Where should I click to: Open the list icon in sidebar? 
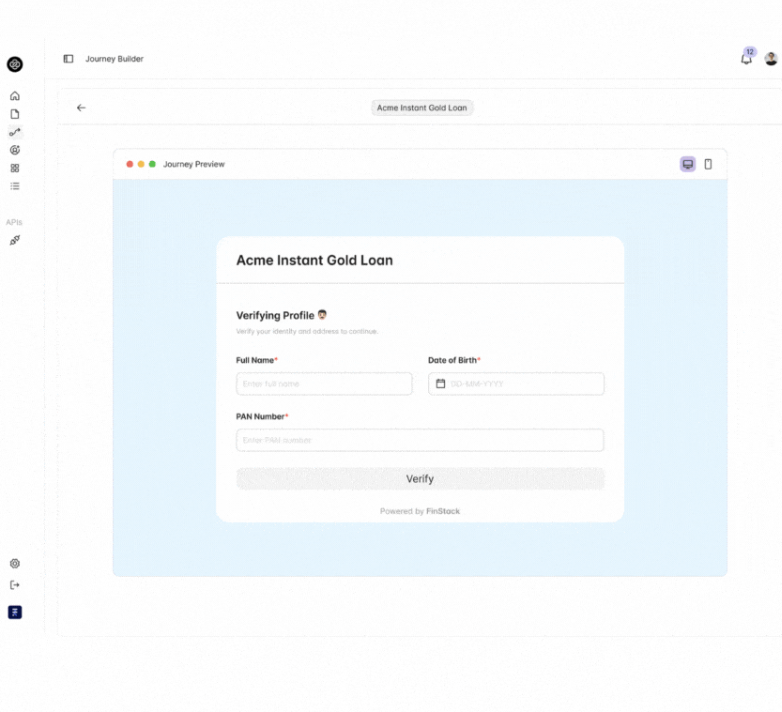(x=15, y=186)
